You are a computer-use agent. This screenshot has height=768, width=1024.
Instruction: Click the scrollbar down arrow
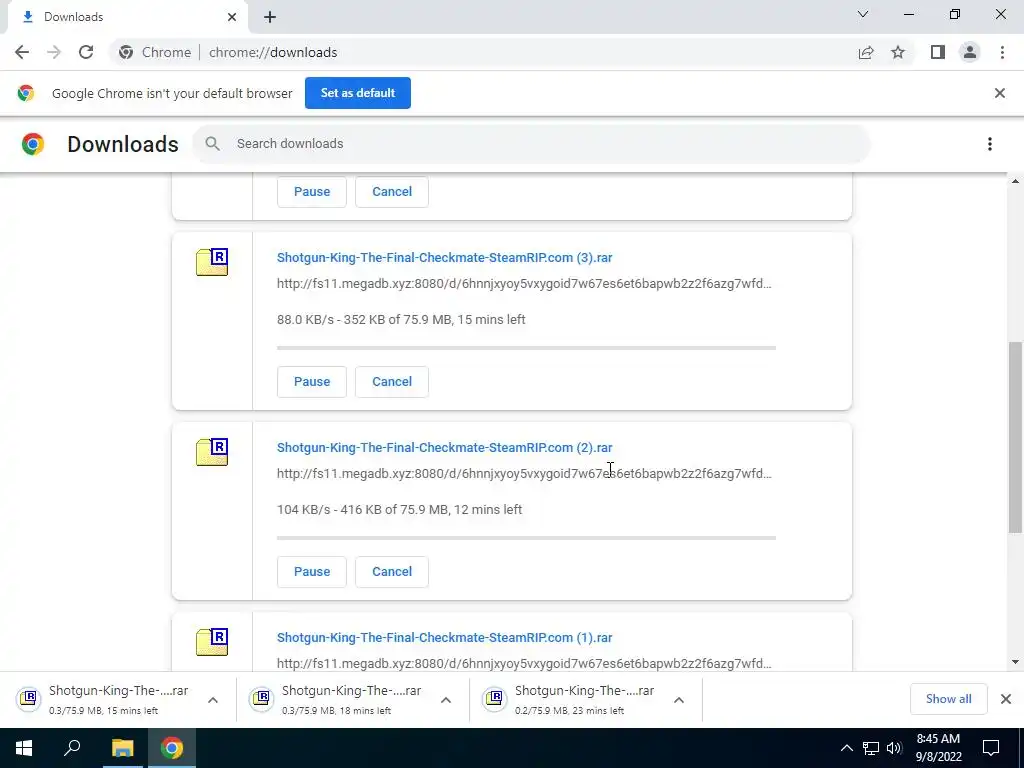(x=1015, y=662)
